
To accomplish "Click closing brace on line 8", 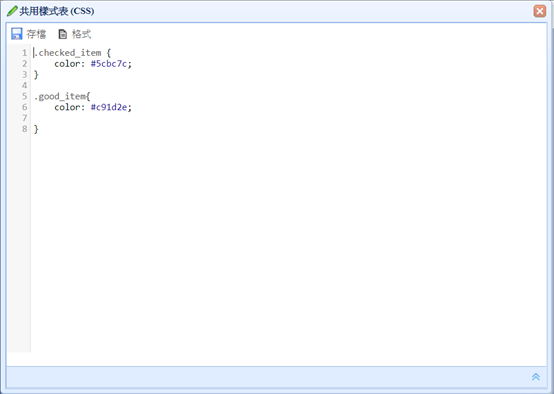I will coord(36,129).
